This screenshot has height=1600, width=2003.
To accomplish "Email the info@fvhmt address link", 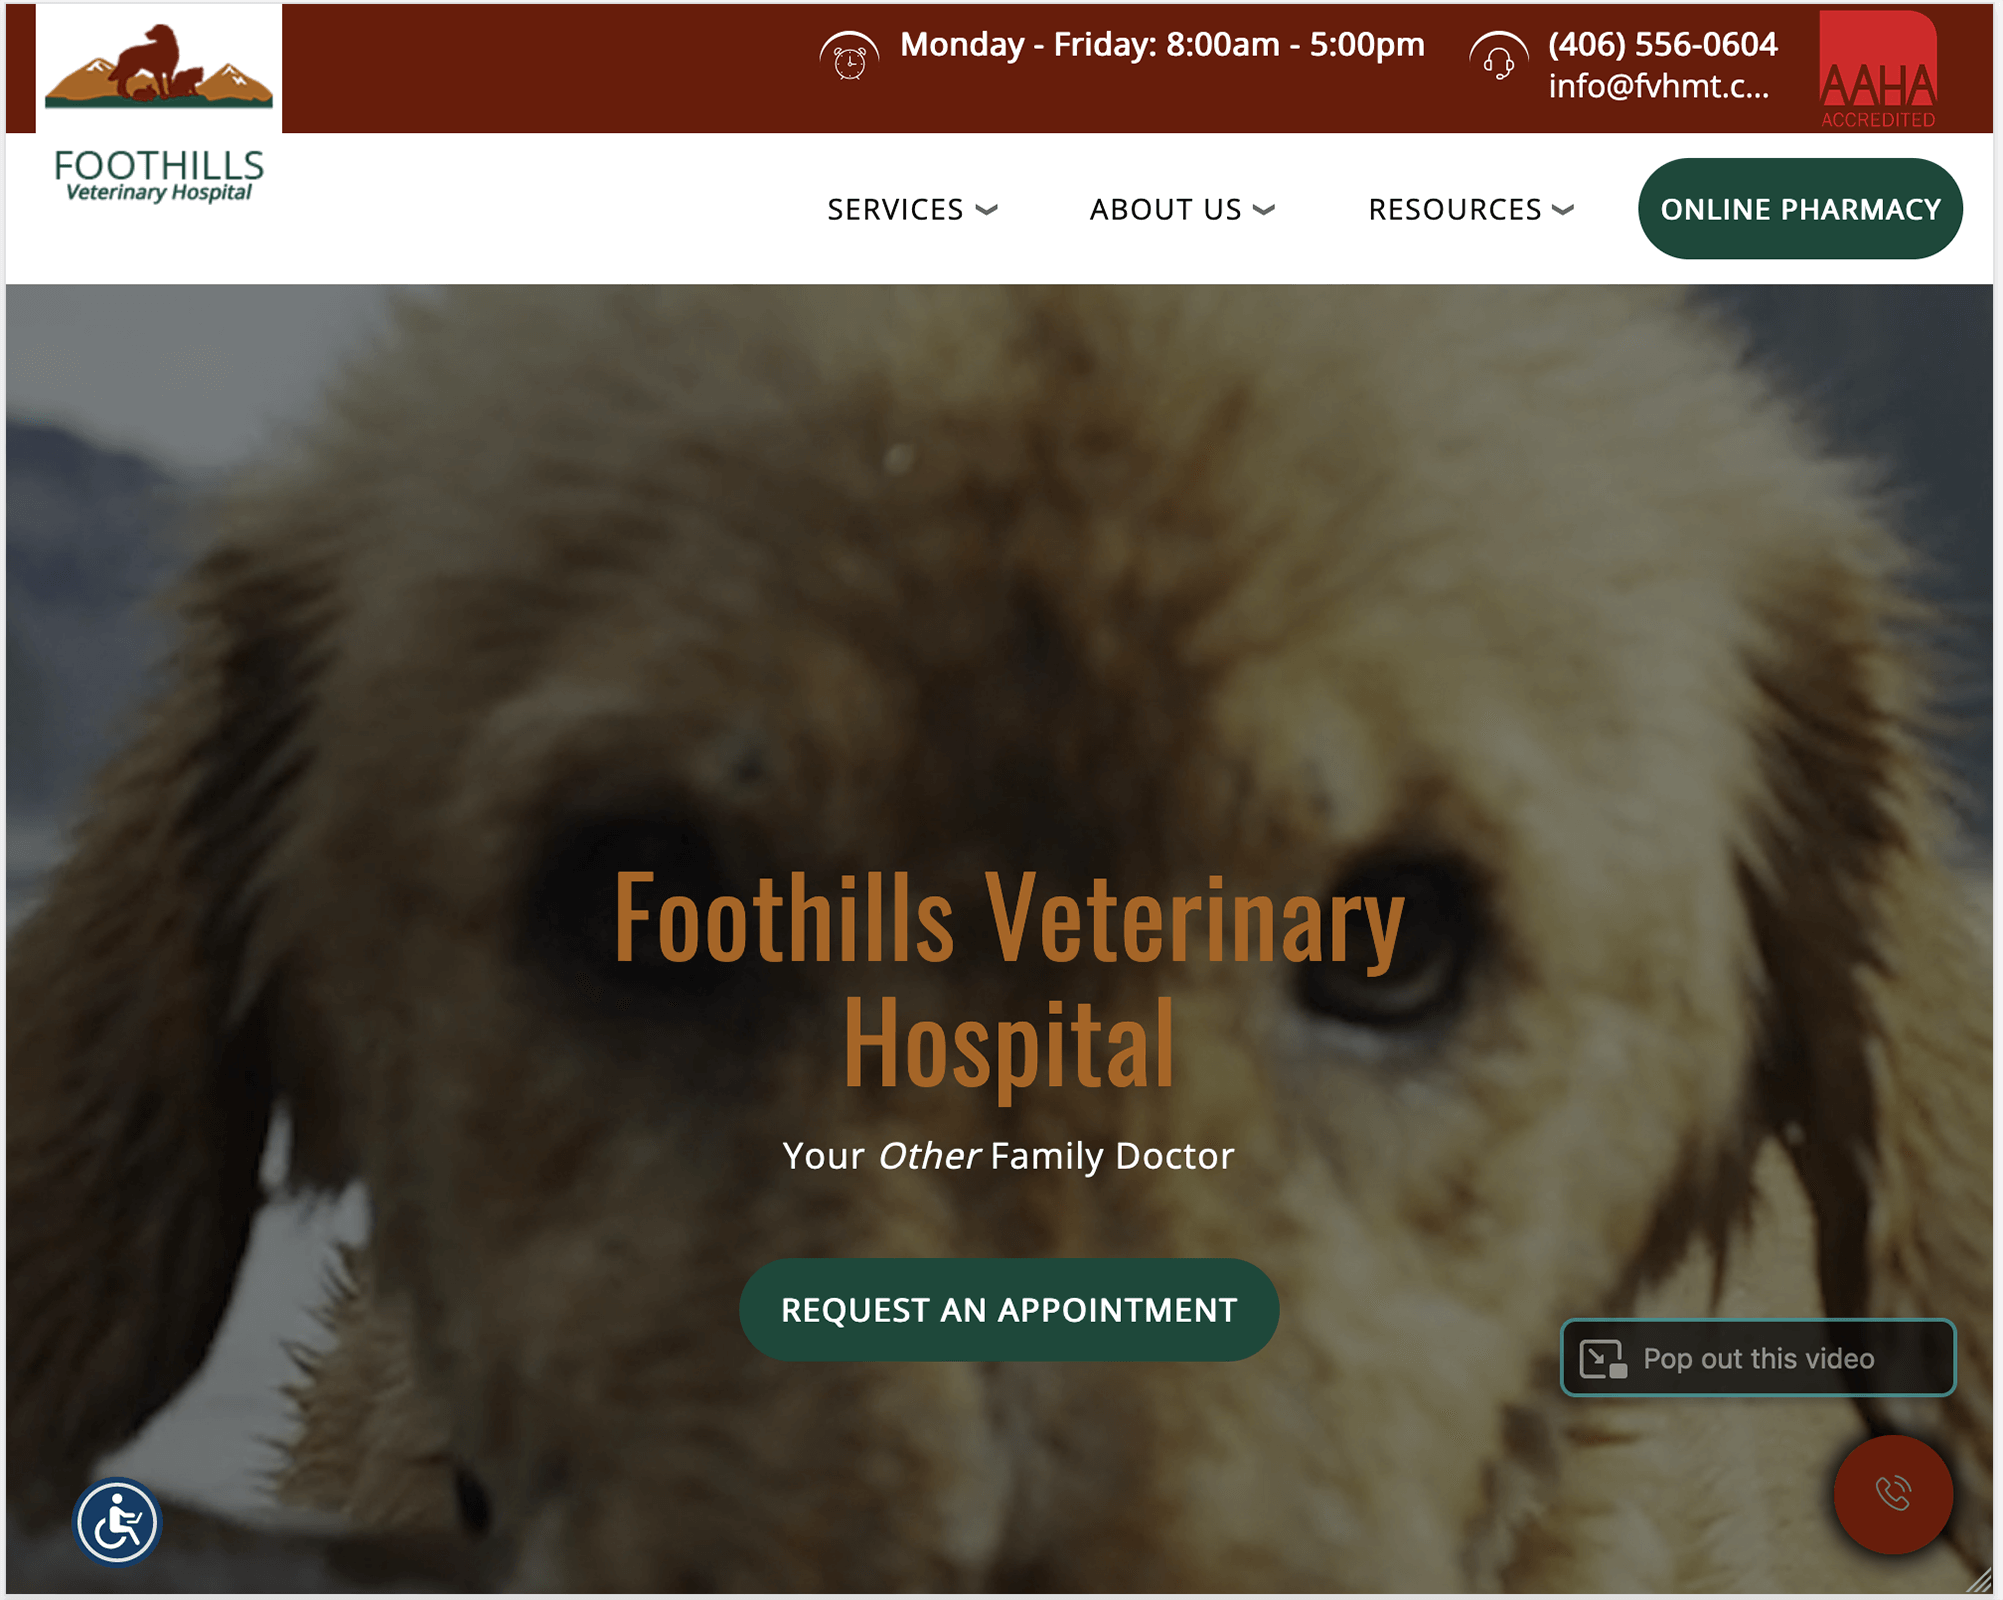I will [1659, 87].
